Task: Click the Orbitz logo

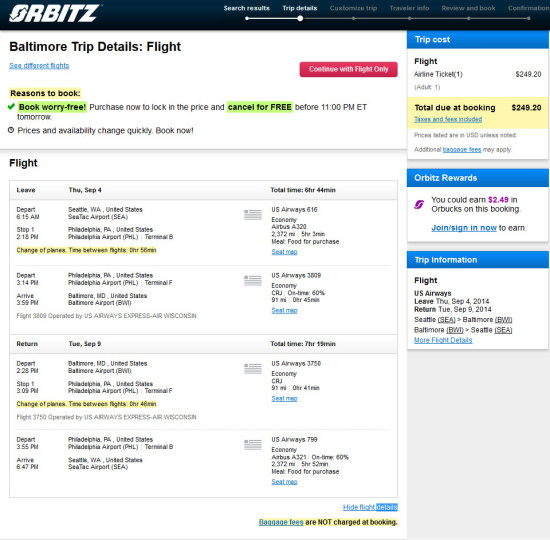Action: tap(55, 13)
